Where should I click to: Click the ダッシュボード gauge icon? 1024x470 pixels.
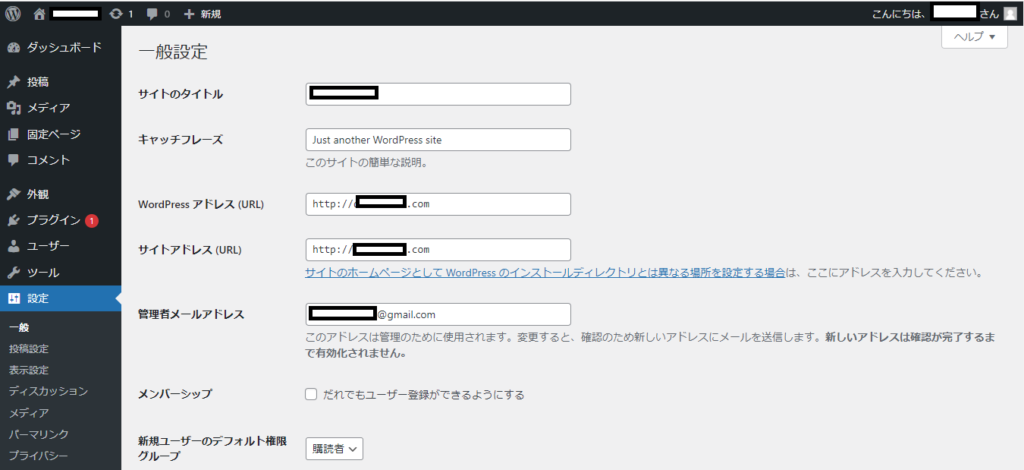click(13, 48)
